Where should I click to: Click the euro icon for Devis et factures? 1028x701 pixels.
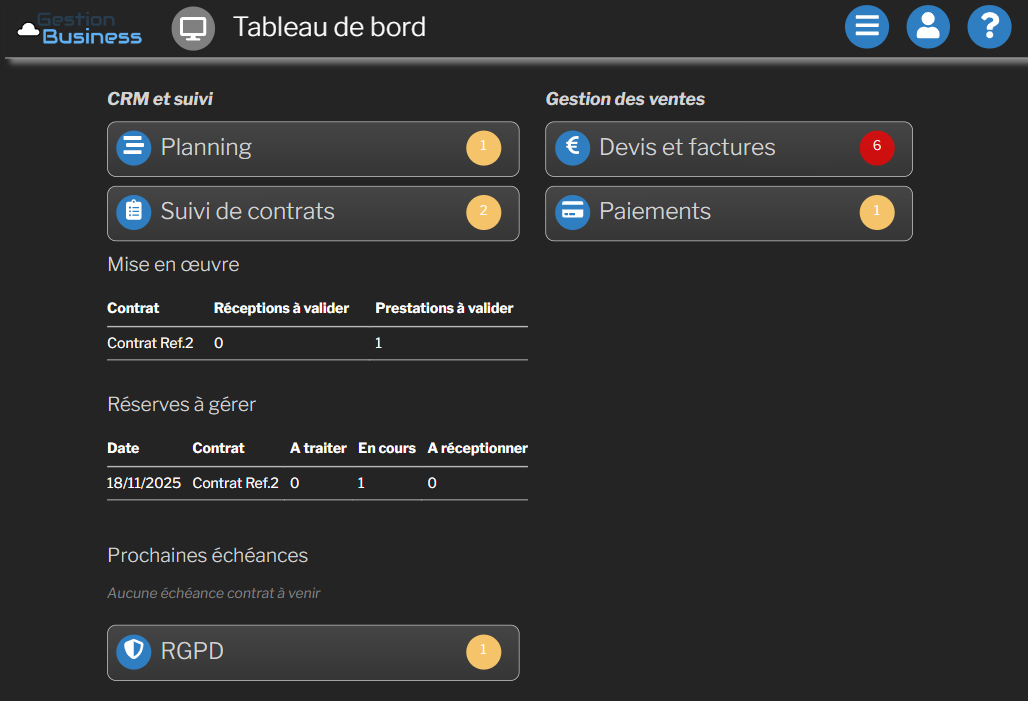[572, 148]
